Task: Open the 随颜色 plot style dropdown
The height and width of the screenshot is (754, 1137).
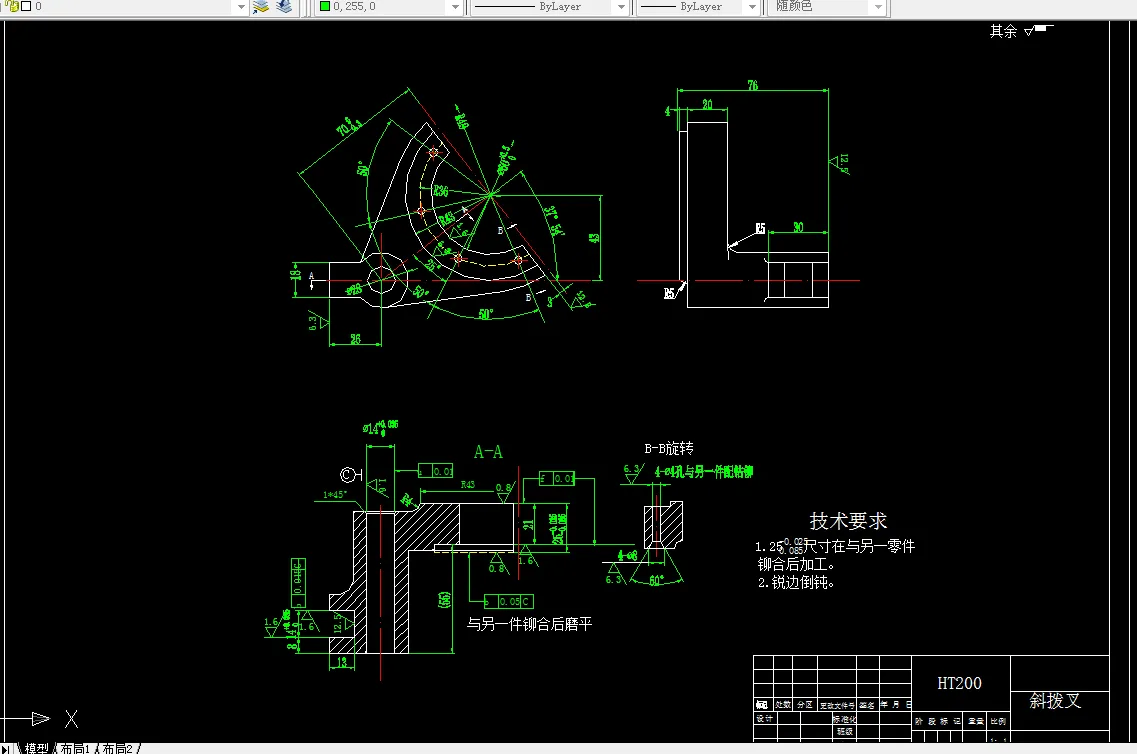Action: (x=878, y=8)
